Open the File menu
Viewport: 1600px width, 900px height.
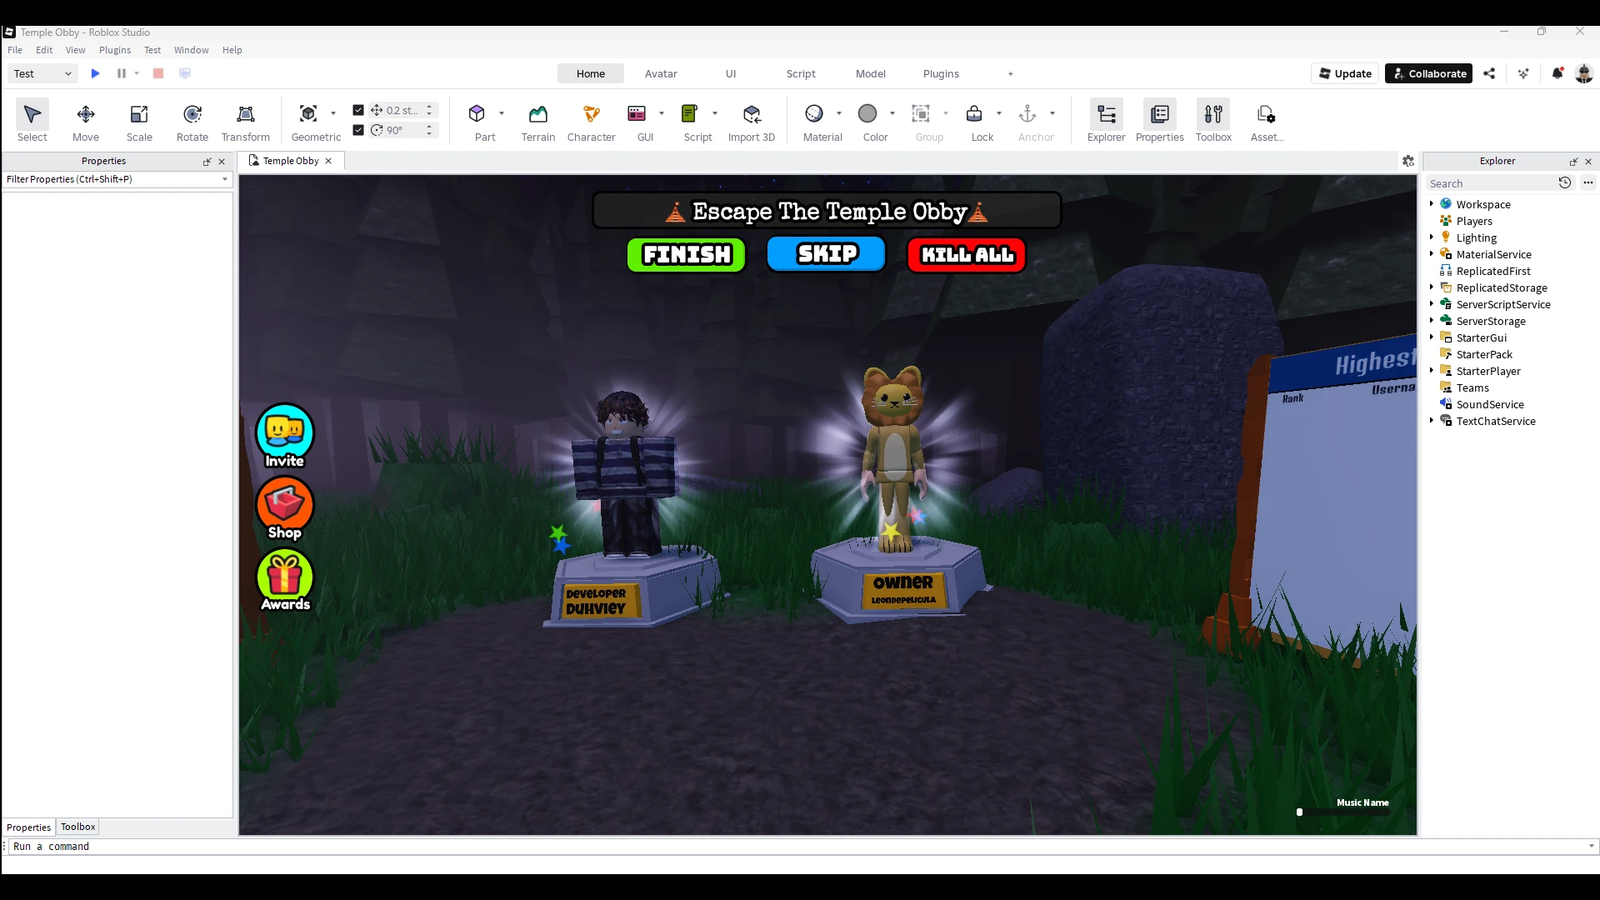click(15, 50)
